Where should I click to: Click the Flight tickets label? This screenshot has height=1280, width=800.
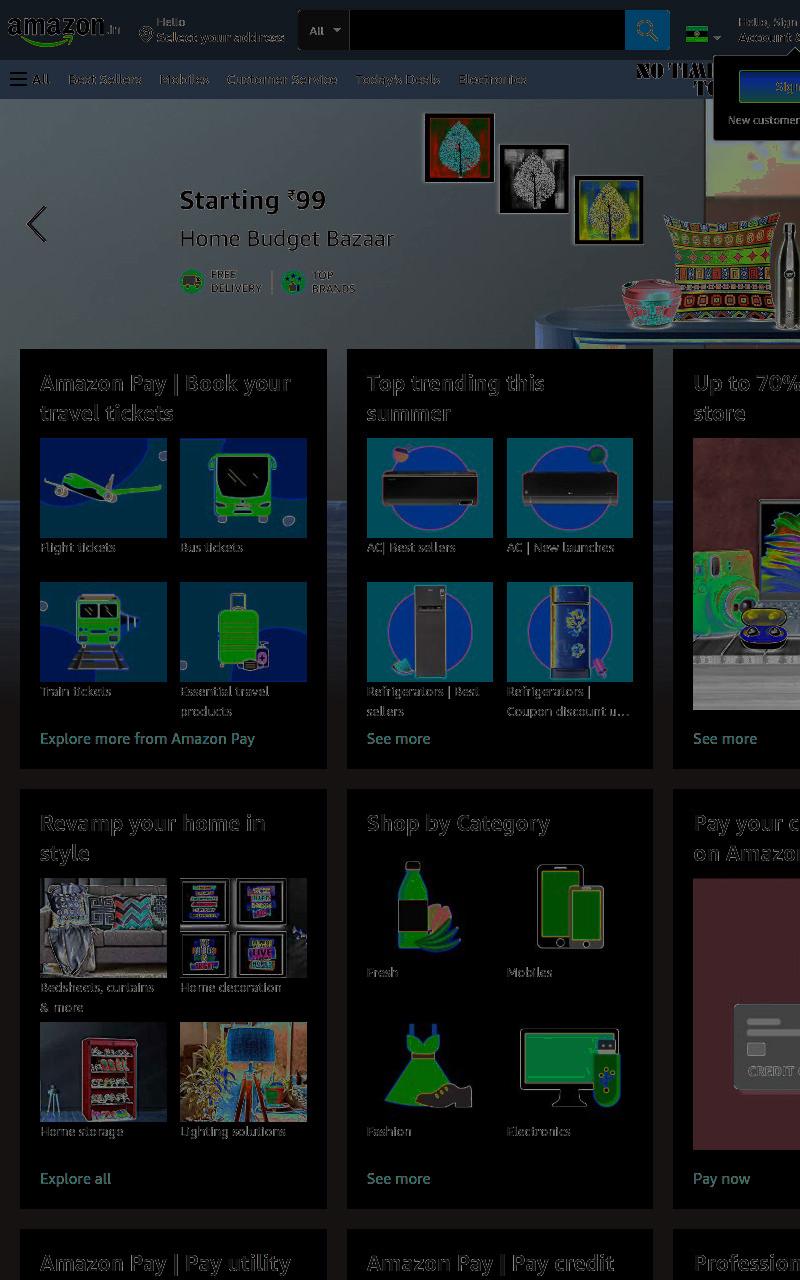[78, 548]
